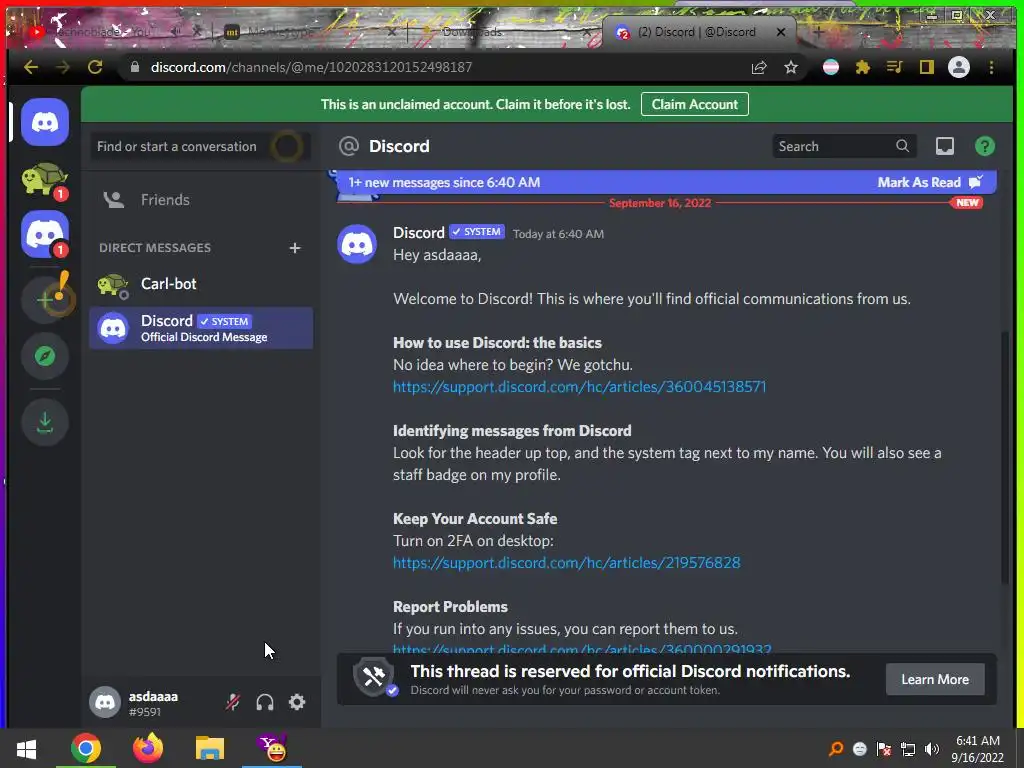Image resolution: width=1024 pixels, height=768 pixels.
Task: Open a new browser tab
Action: (818, 31)
